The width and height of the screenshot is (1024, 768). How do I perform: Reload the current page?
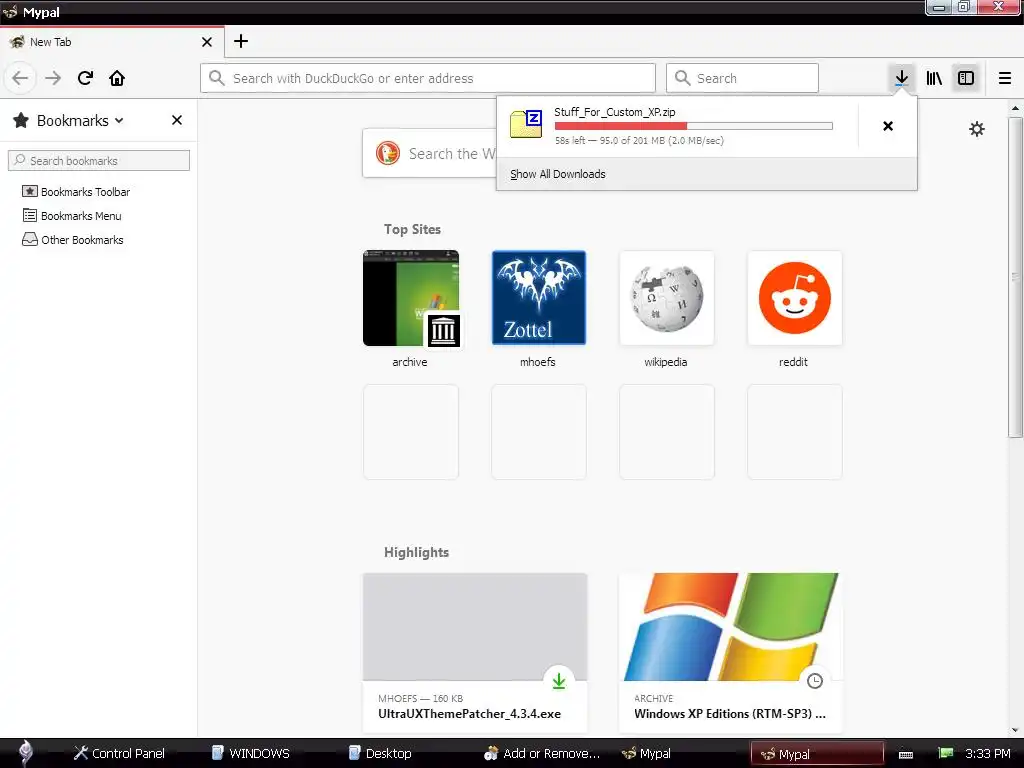coord(86,78)
